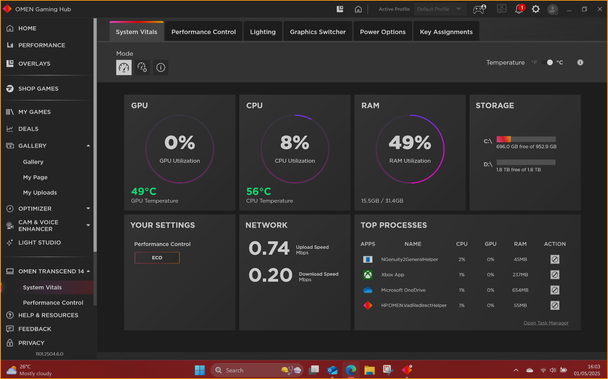Screen dimensions: 608x379
Task: Switch to System Vitals tab
Action: (x=136, y=32)
